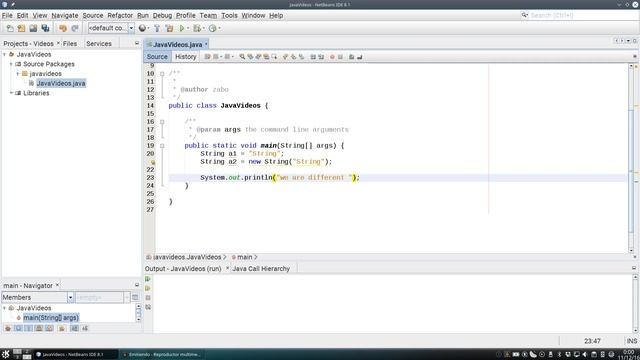Click the web browser globe icon
640x360 pixels.
tap(142, 28)
